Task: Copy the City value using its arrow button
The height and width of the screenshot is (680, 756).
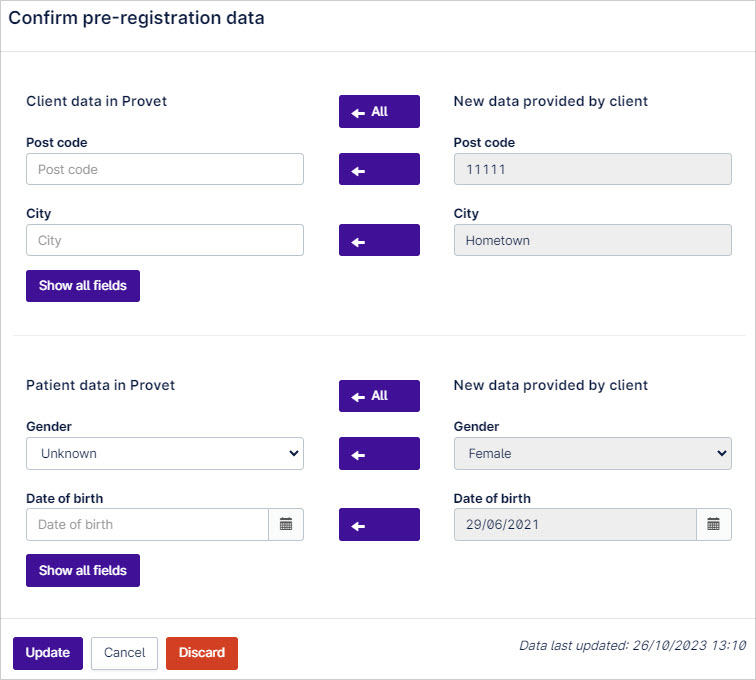Action: tap(379, 240)
